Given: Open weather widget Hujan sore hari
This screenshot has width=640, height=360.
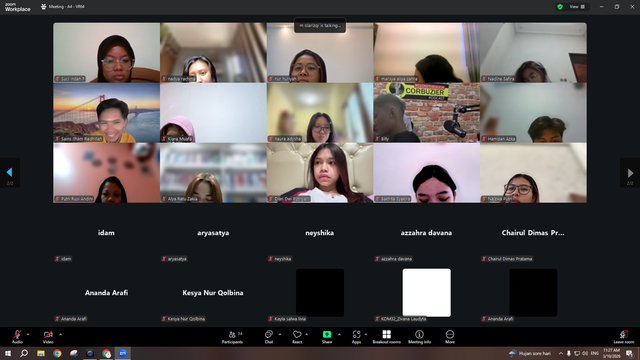Looking at the screenshot, I should point(530,353).
